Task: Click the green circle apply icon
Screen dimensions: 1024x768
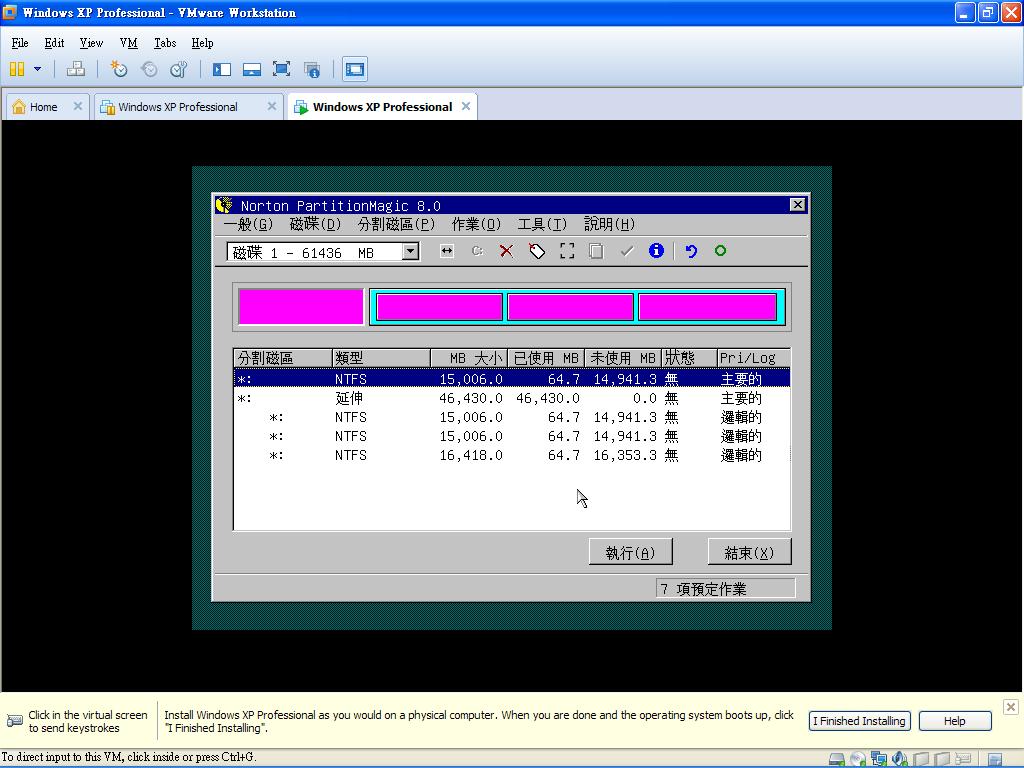Action: 720,251
